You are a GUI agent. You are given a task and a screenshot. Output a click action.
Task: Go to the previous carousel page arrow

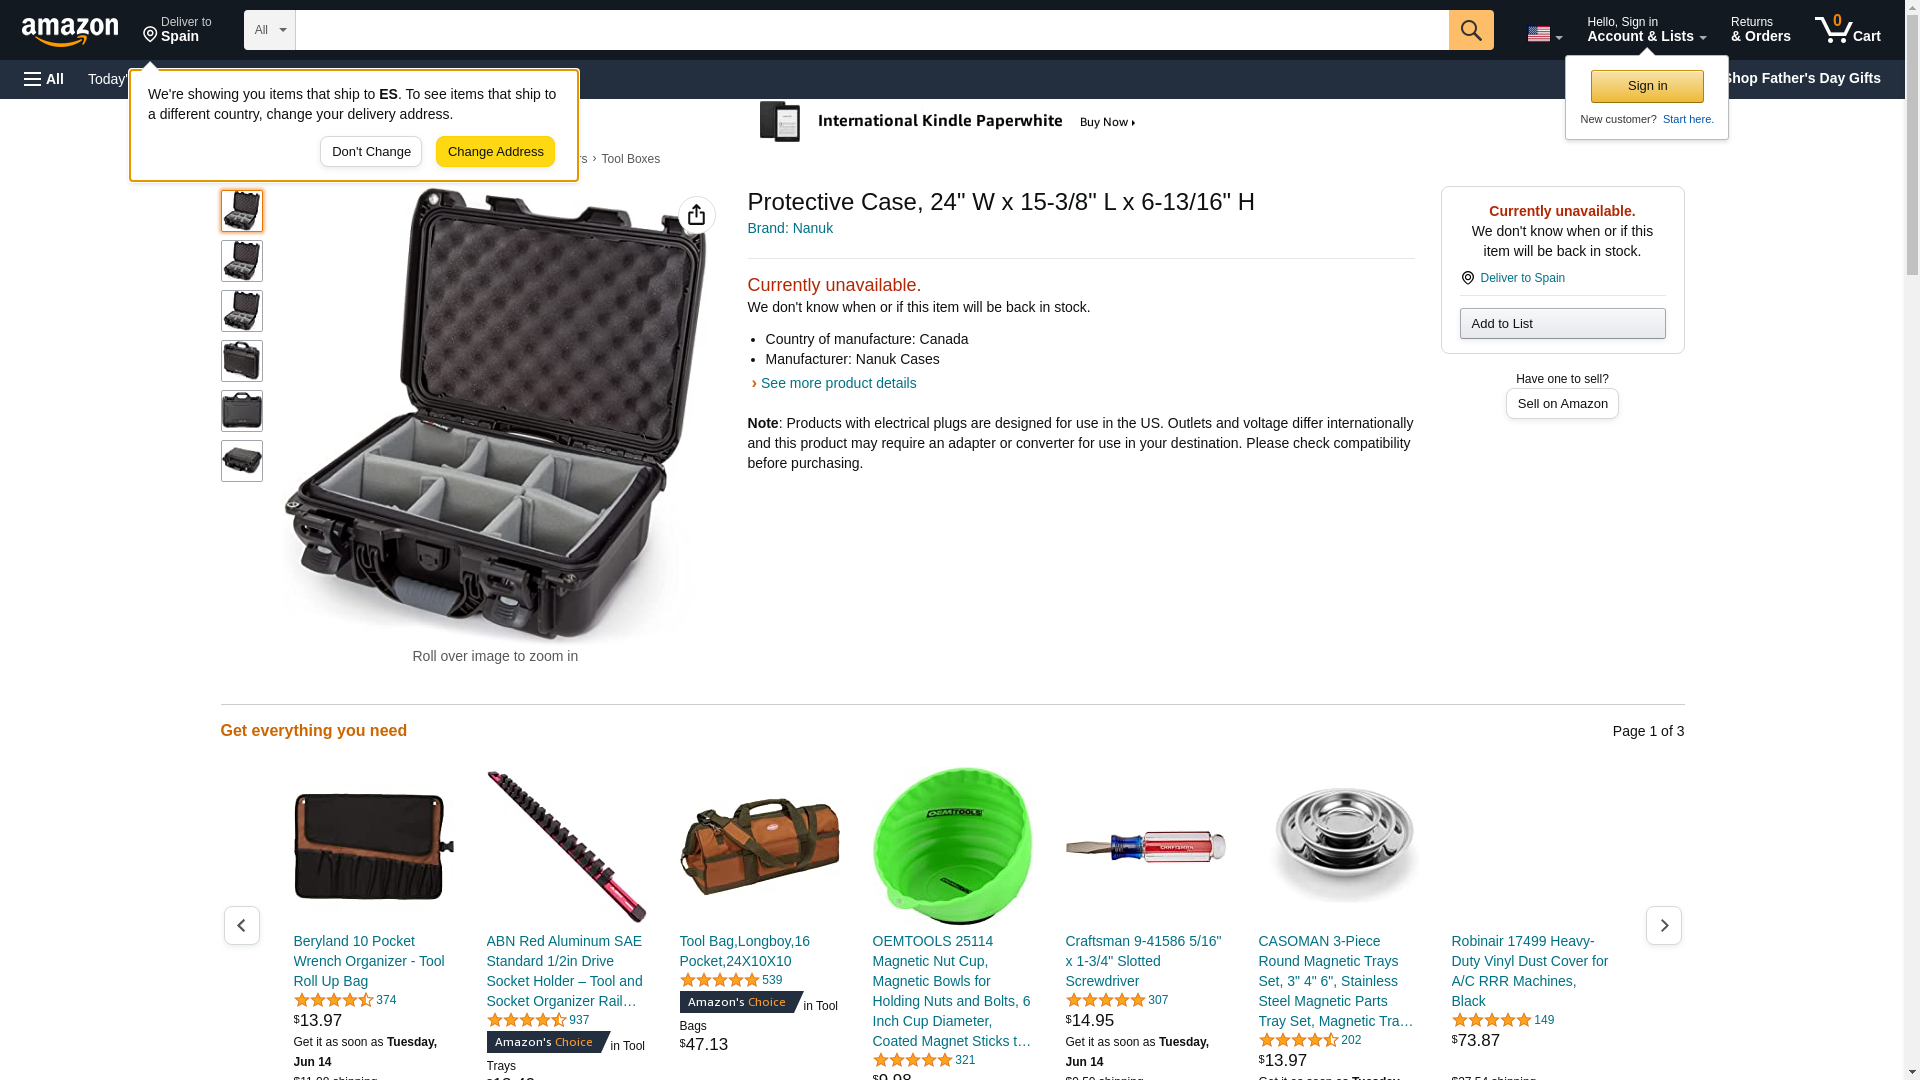(241, 926)
